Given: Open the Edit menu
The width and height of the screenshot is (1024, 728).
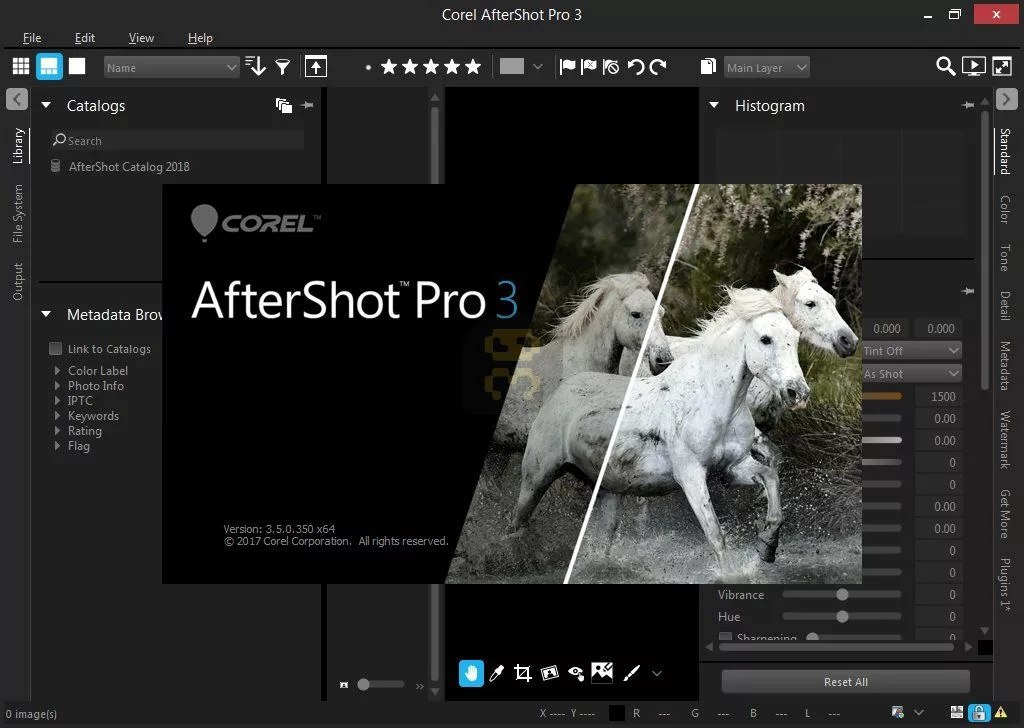Looking at the screenshot, I should click(x=84, y=38).
